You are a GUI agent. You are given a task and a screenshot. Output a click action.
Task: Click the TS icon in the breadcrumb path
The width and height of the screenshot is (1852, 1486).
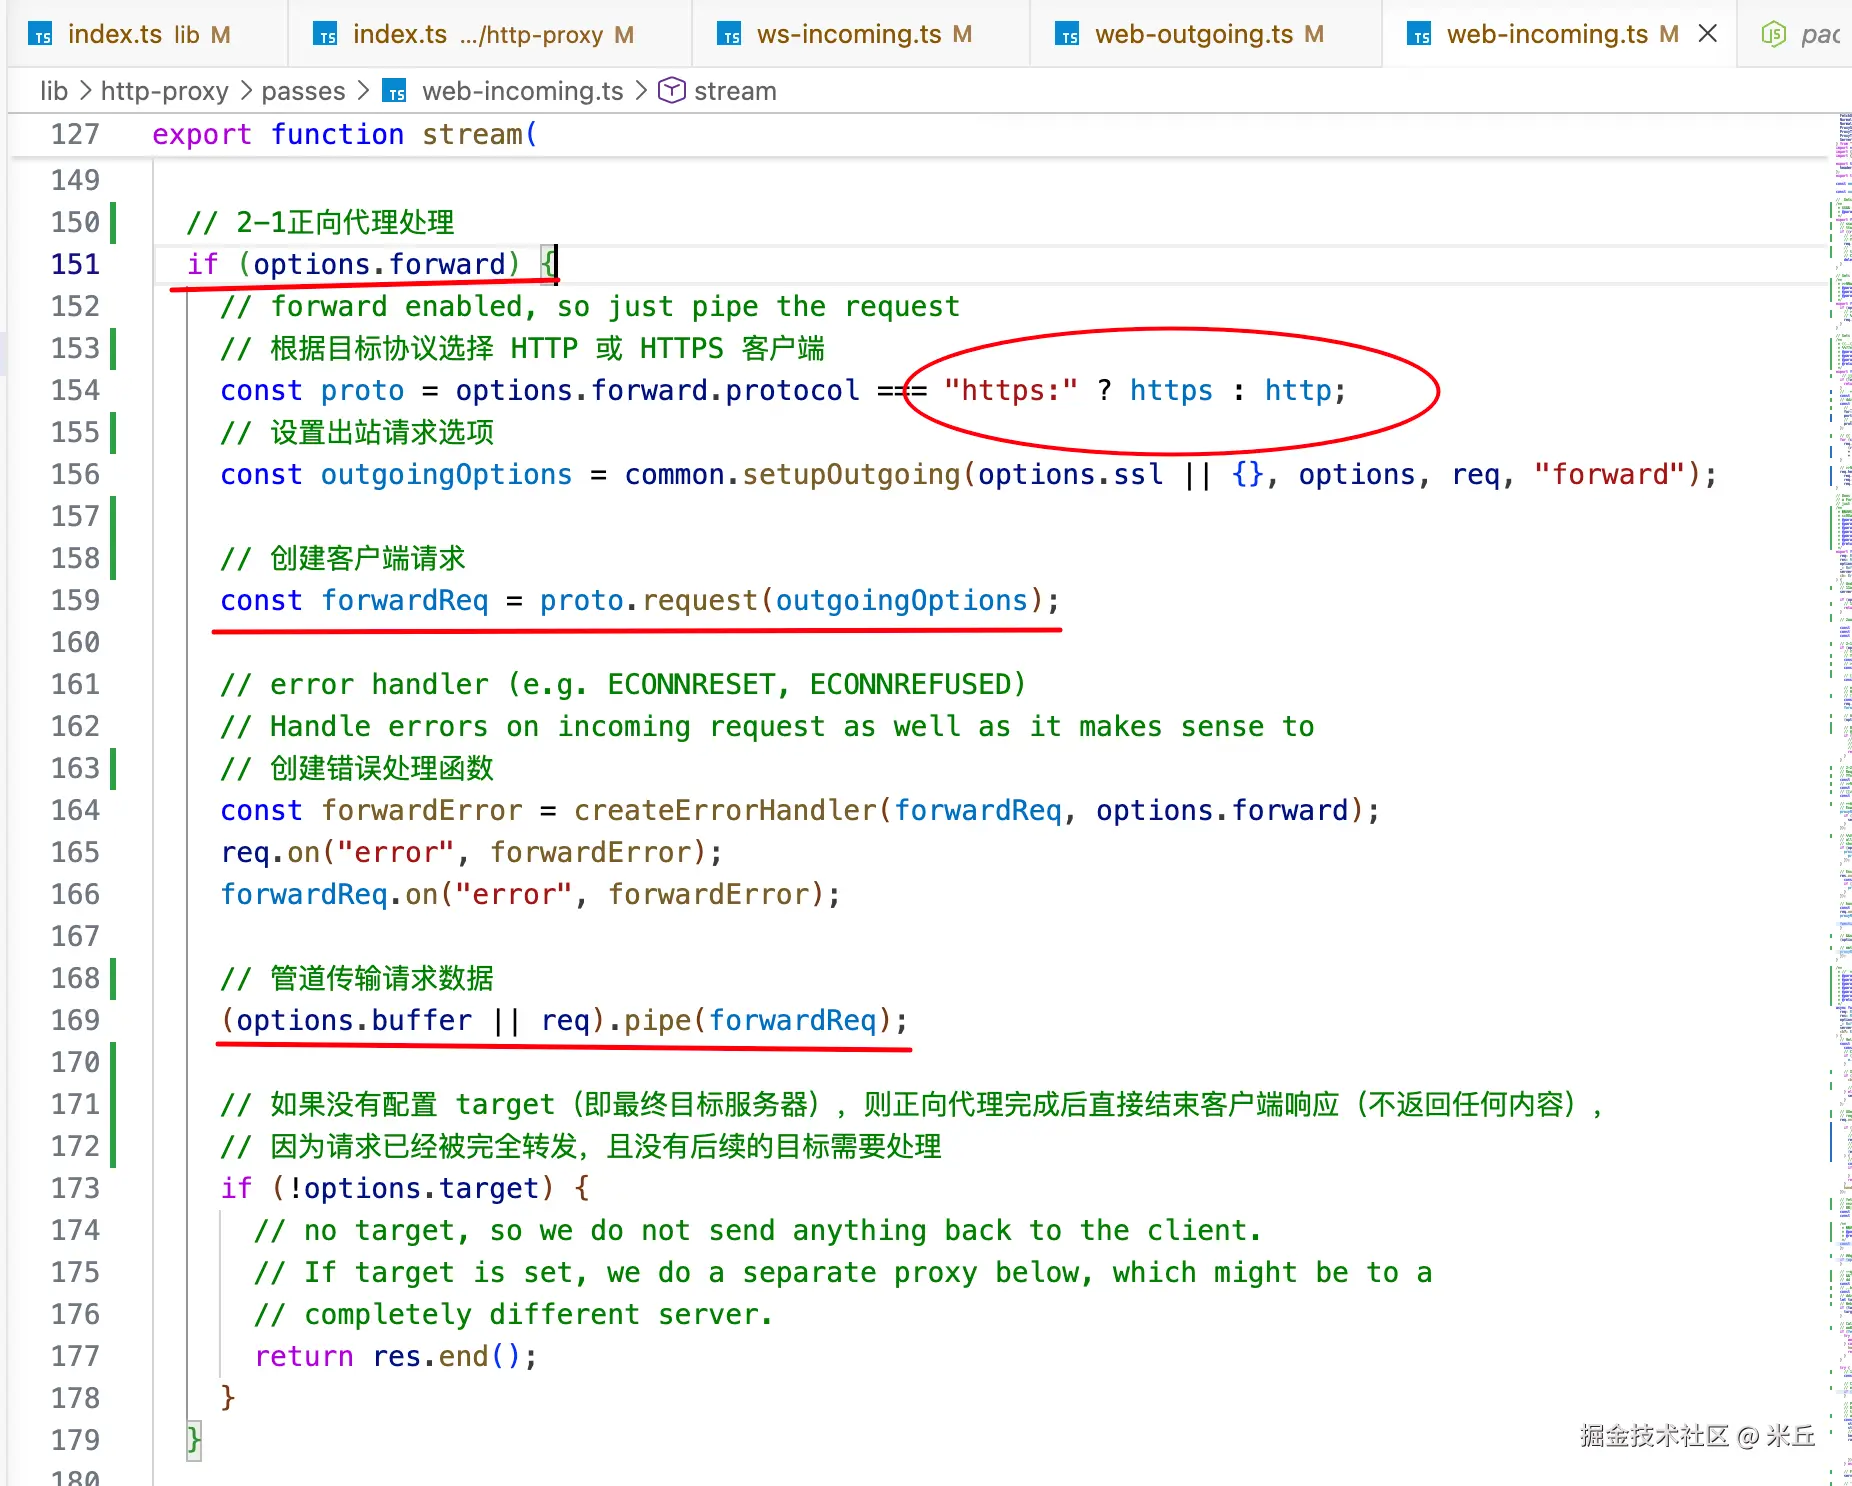396,92
